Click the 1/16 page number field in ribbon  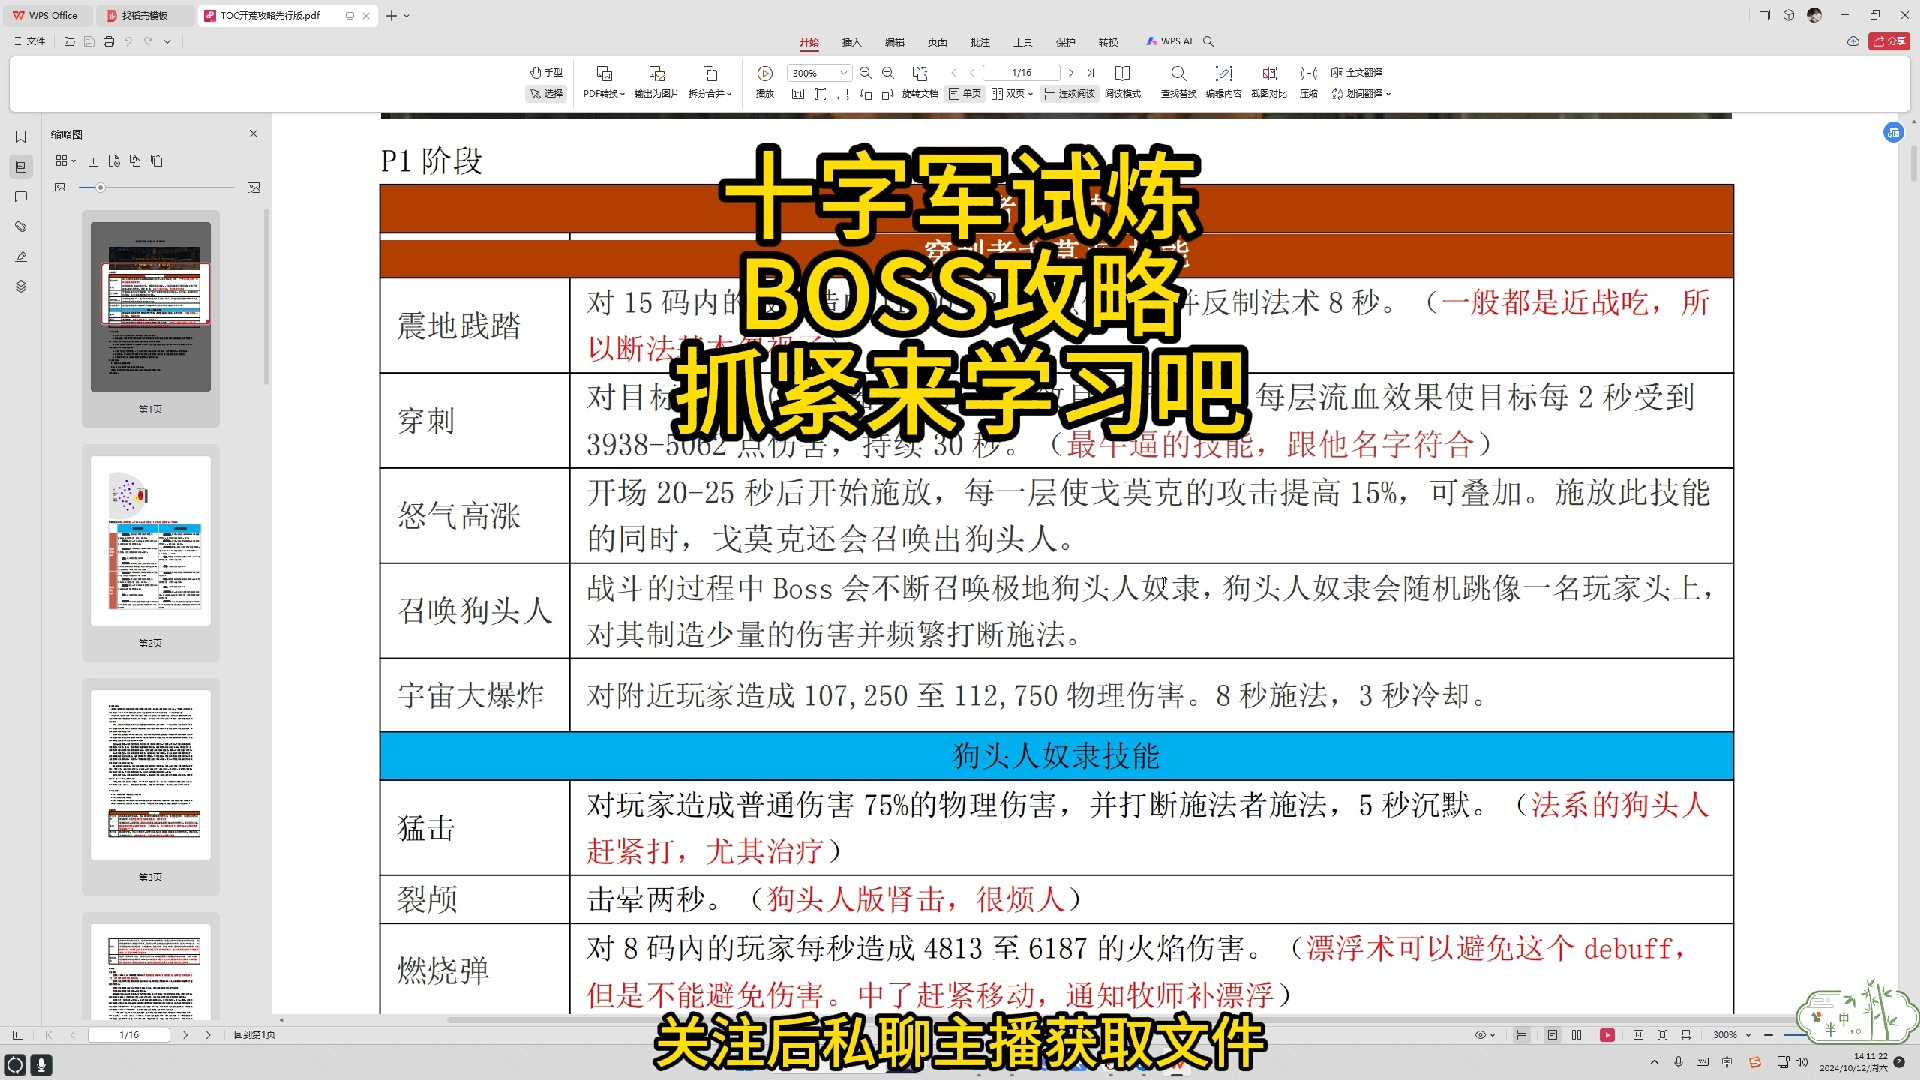(1022, 73)
